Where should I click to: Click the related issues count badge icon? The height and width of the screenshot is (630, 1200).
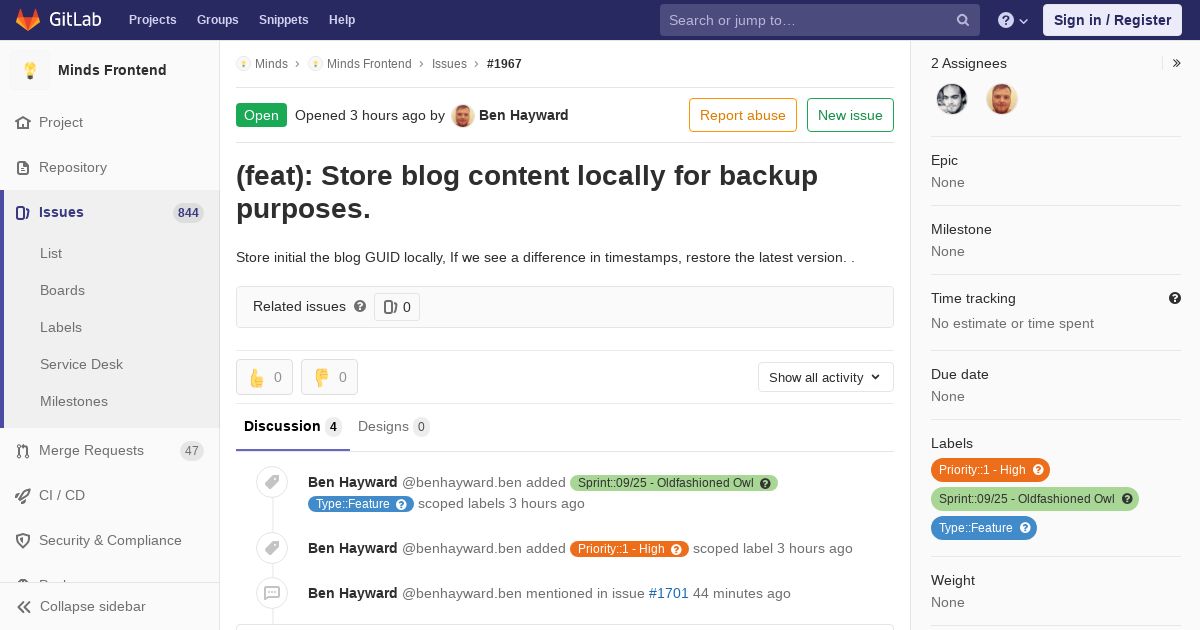[390, 307]
